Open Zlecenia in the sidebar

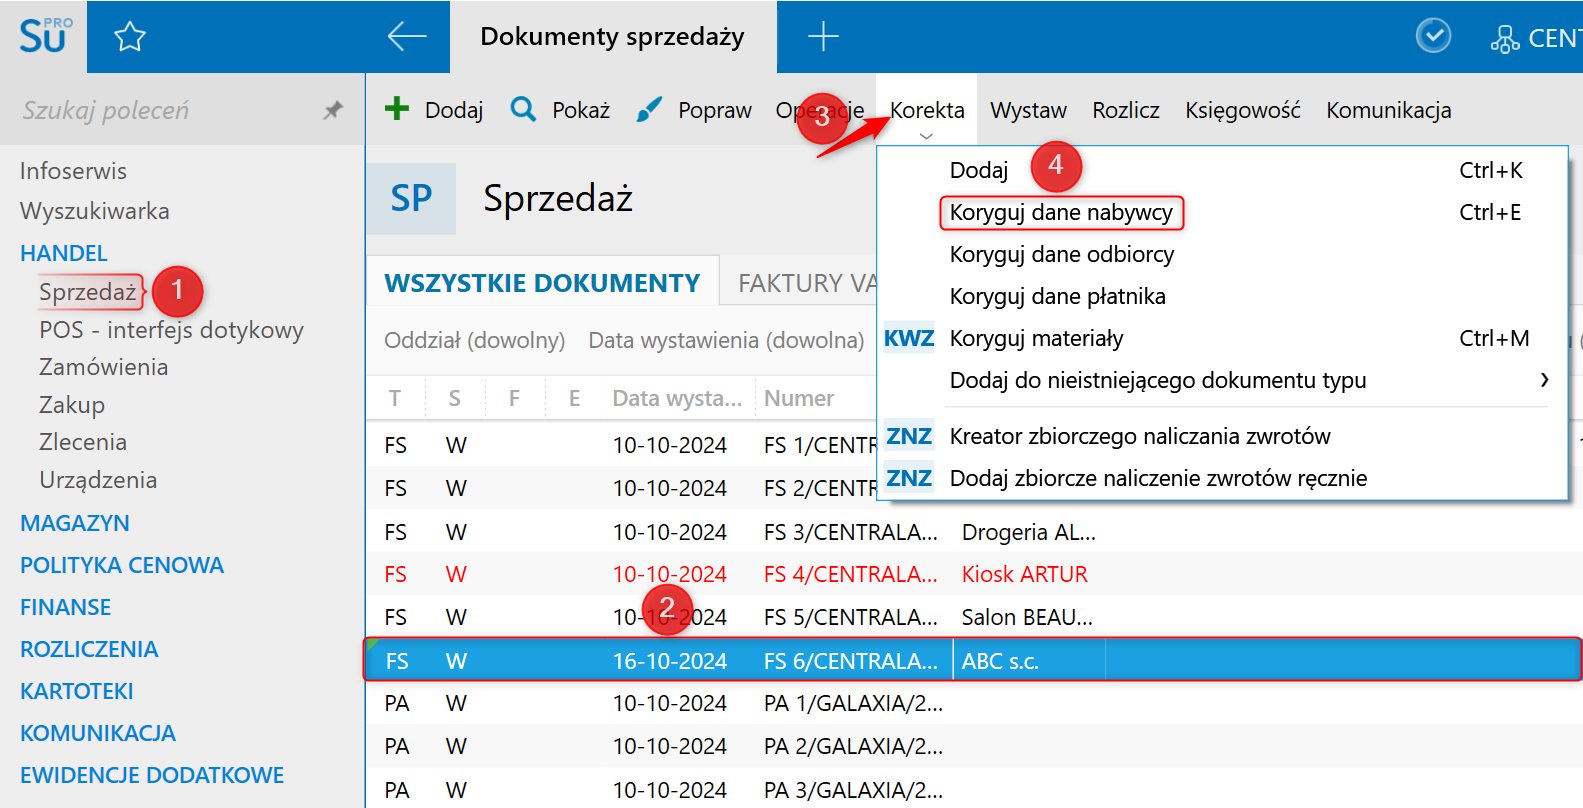tap(83, 442)
